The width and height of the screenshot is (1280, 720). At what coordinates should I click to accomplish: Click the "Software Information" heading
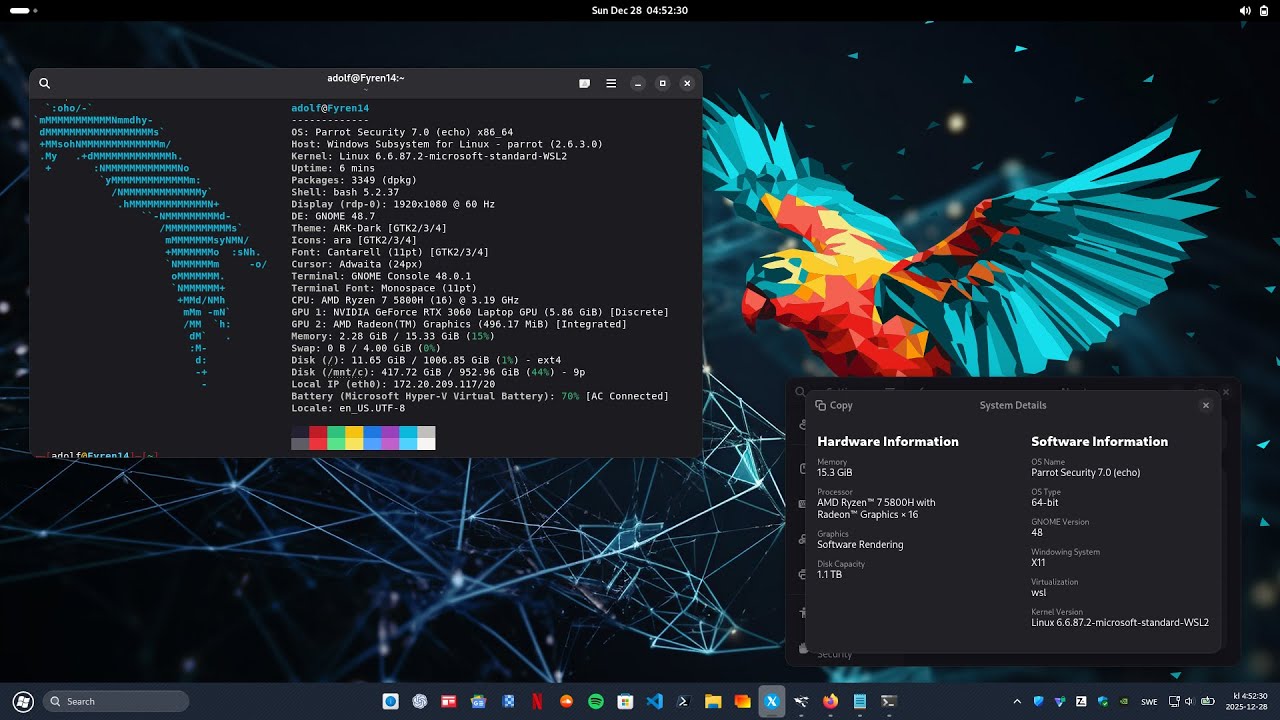[1099, 441]
